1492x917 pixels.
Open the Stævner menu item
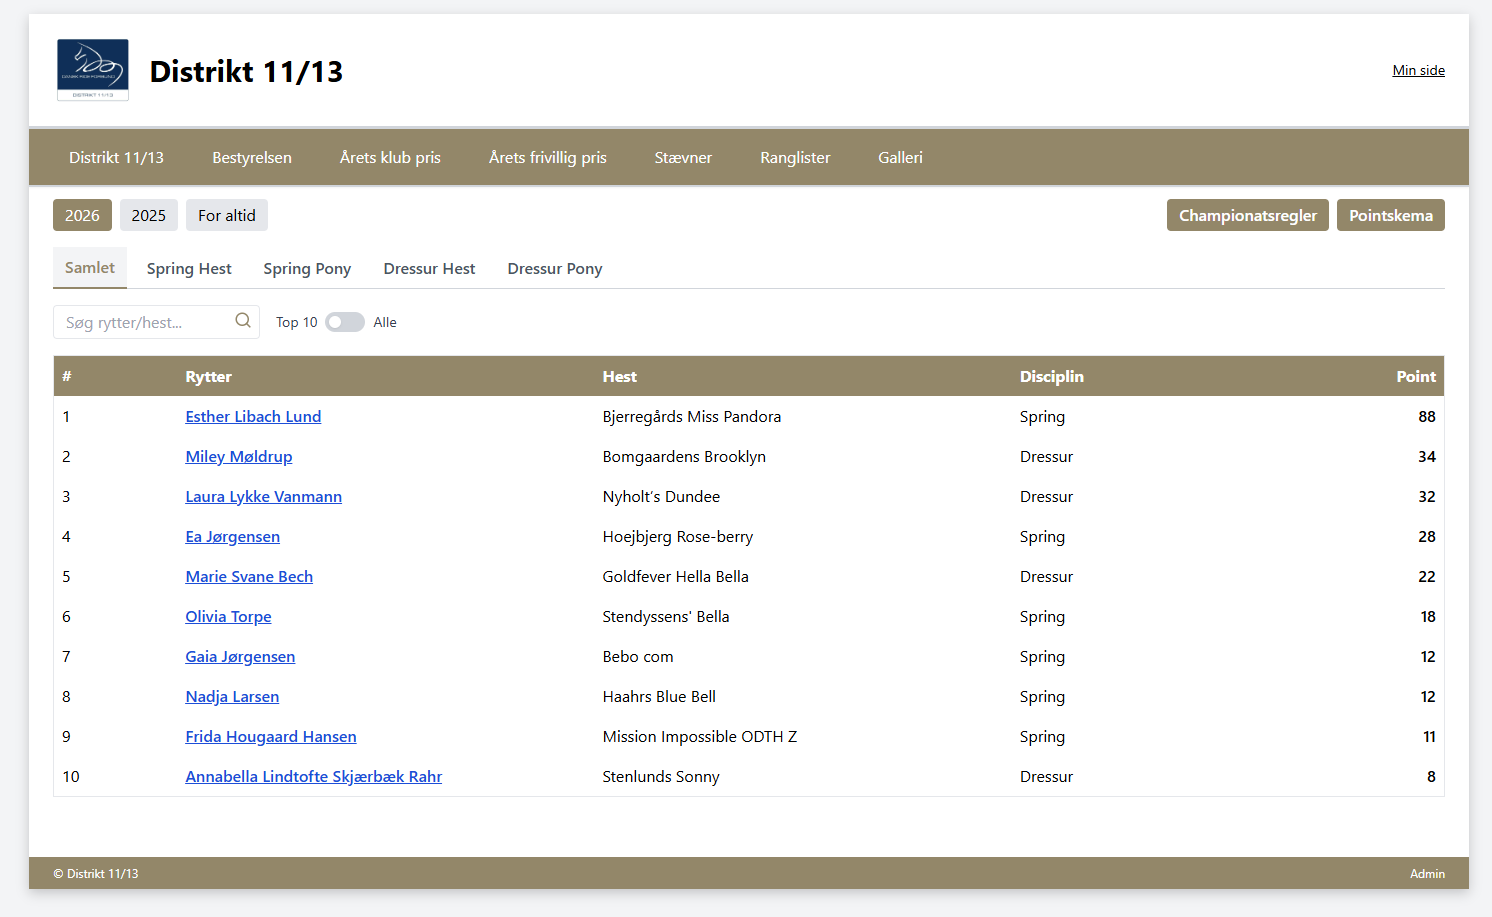pos(683,157)
